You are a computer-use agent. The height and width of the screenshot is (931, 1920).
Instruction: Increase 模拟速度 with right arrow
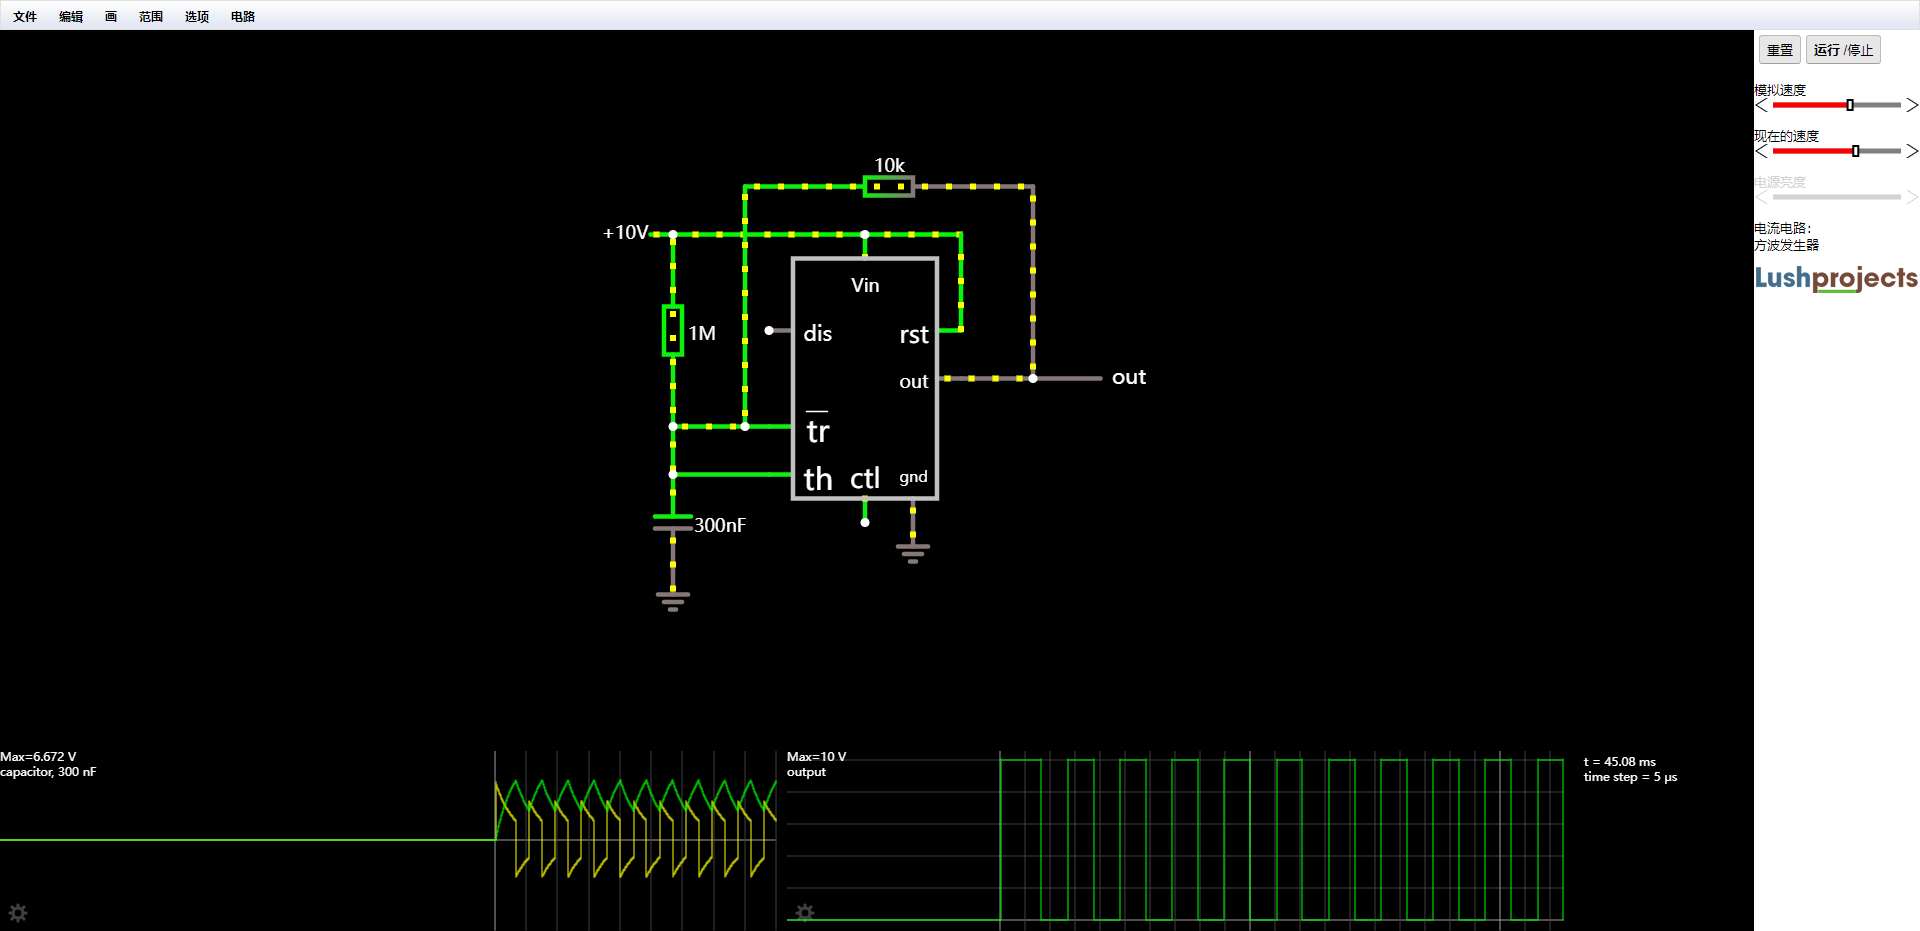(1912, 105)
